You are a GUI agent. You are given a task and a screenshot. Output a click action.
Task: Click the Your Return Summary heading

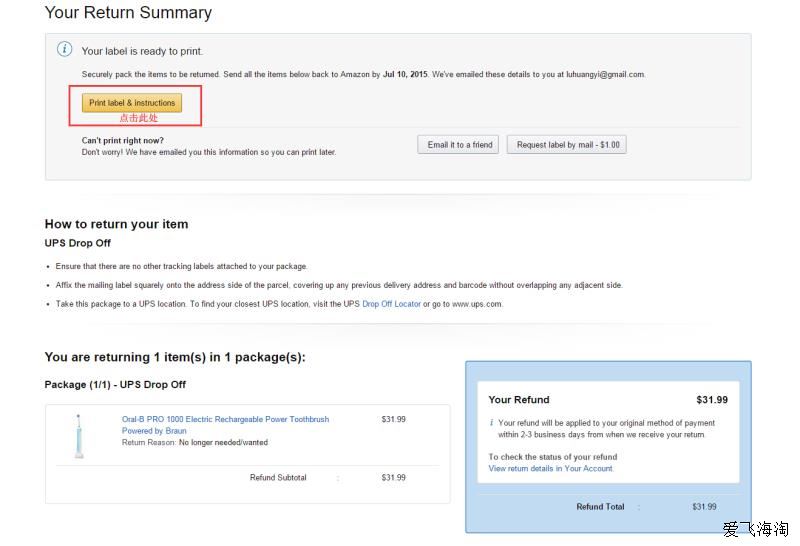coord(128,12)
